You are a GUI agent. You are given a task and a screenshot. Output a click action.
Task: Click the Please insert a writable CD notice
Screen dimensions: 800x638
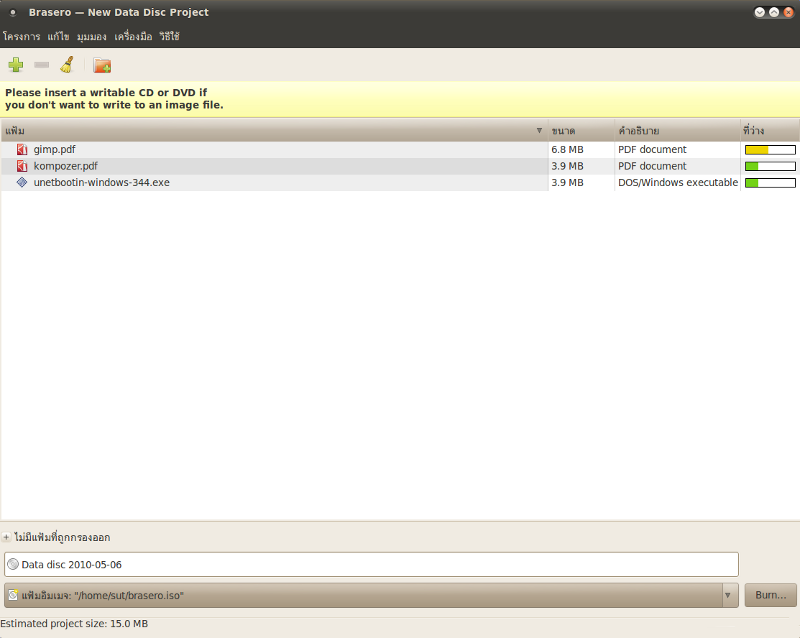click(x=114, y=99)
